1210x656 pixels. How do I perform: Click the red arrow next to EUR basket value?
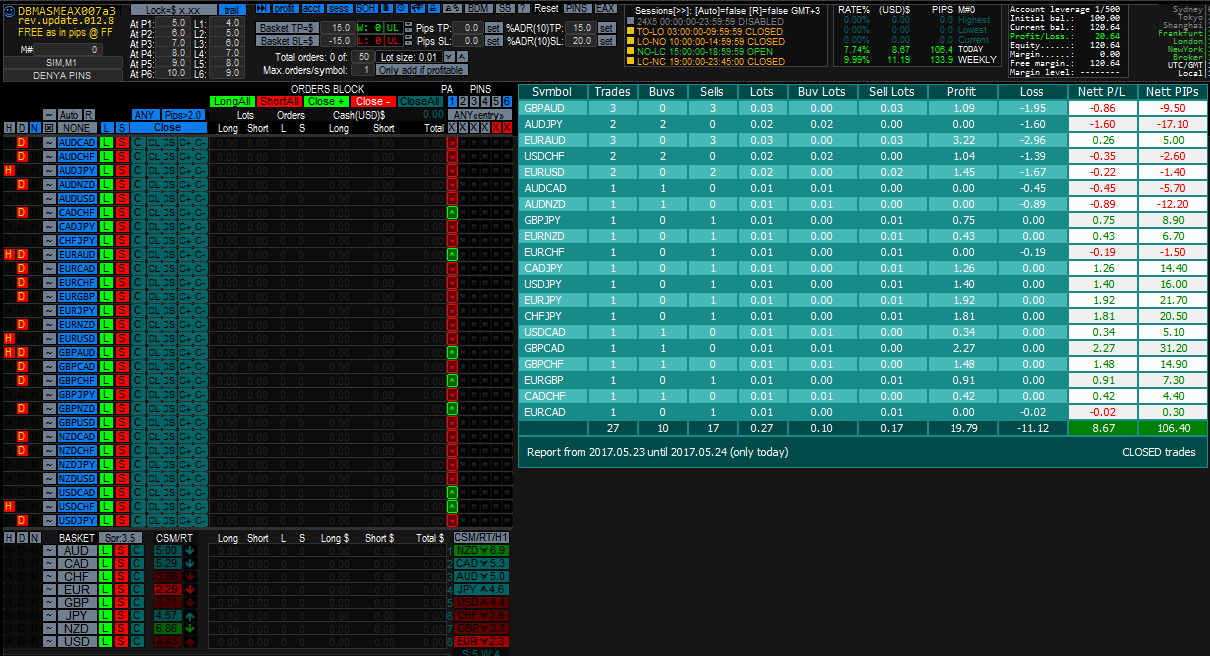click(190, 589)
